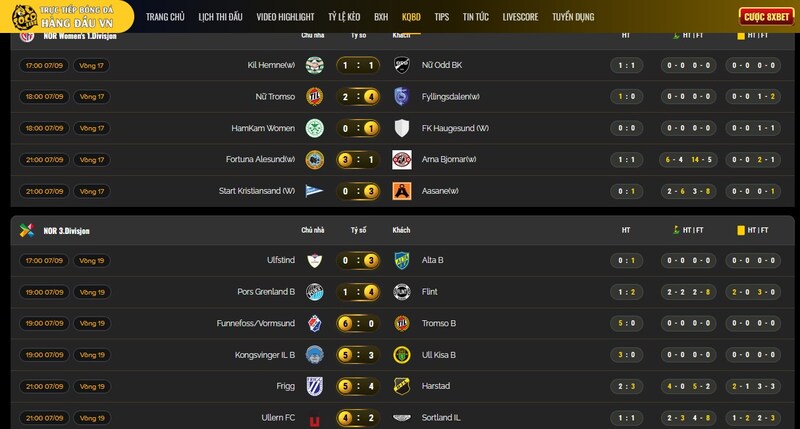This screenshot has width=800, height=429.
Task: Click the Cược 8XBET button
Action: click(x=766, y=17)
